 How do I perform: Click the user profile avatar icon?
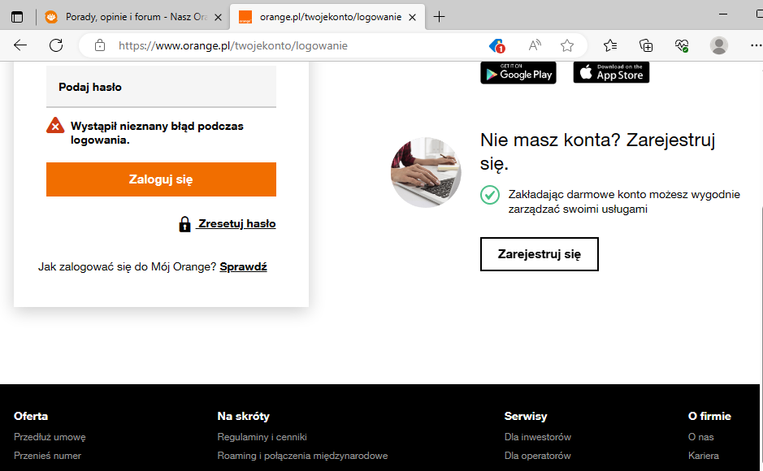(x=719, y=45)
